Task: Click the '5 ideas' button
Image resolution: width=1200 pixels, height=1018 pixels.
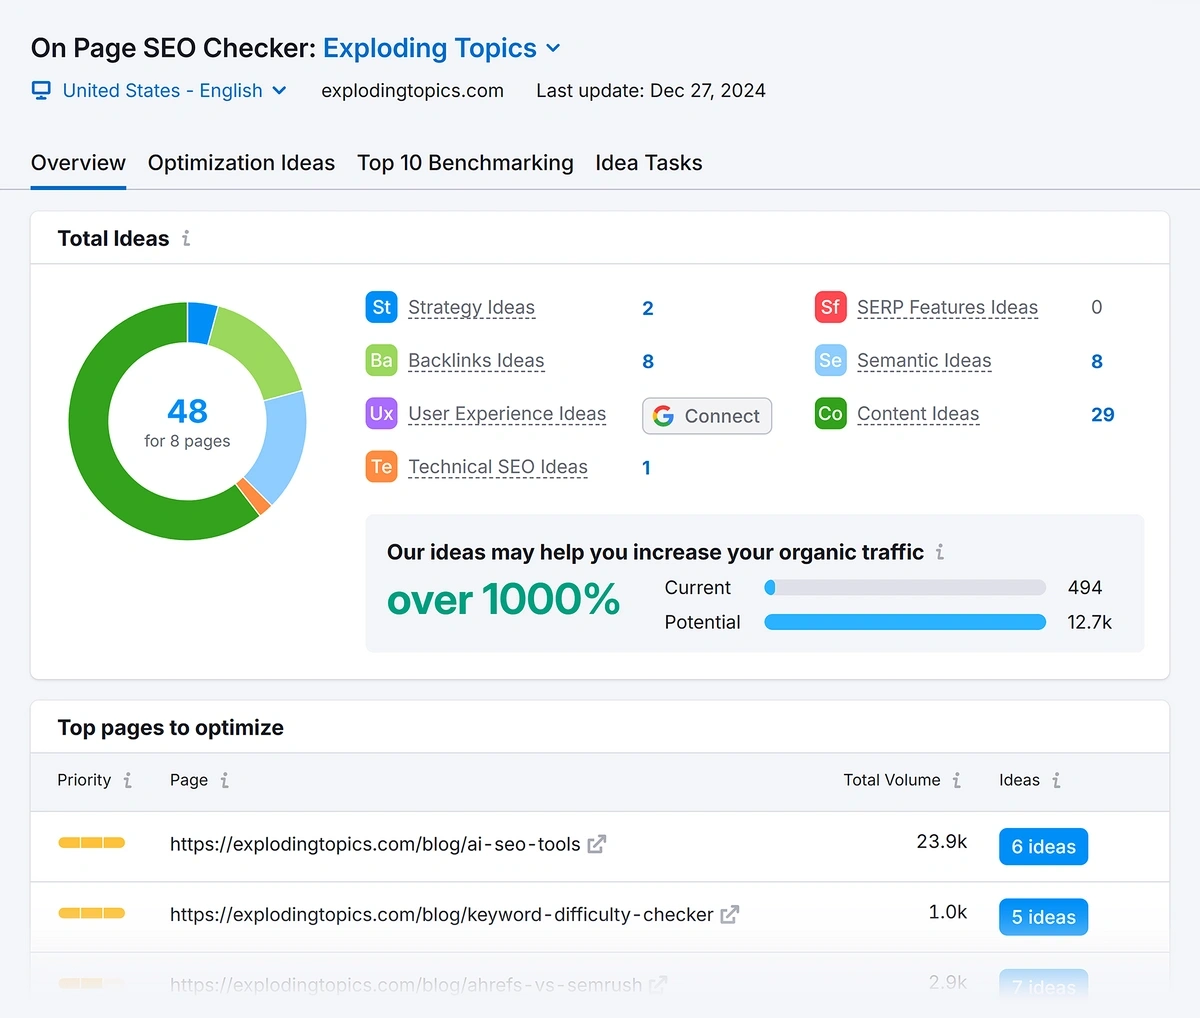Action: 1043,917
